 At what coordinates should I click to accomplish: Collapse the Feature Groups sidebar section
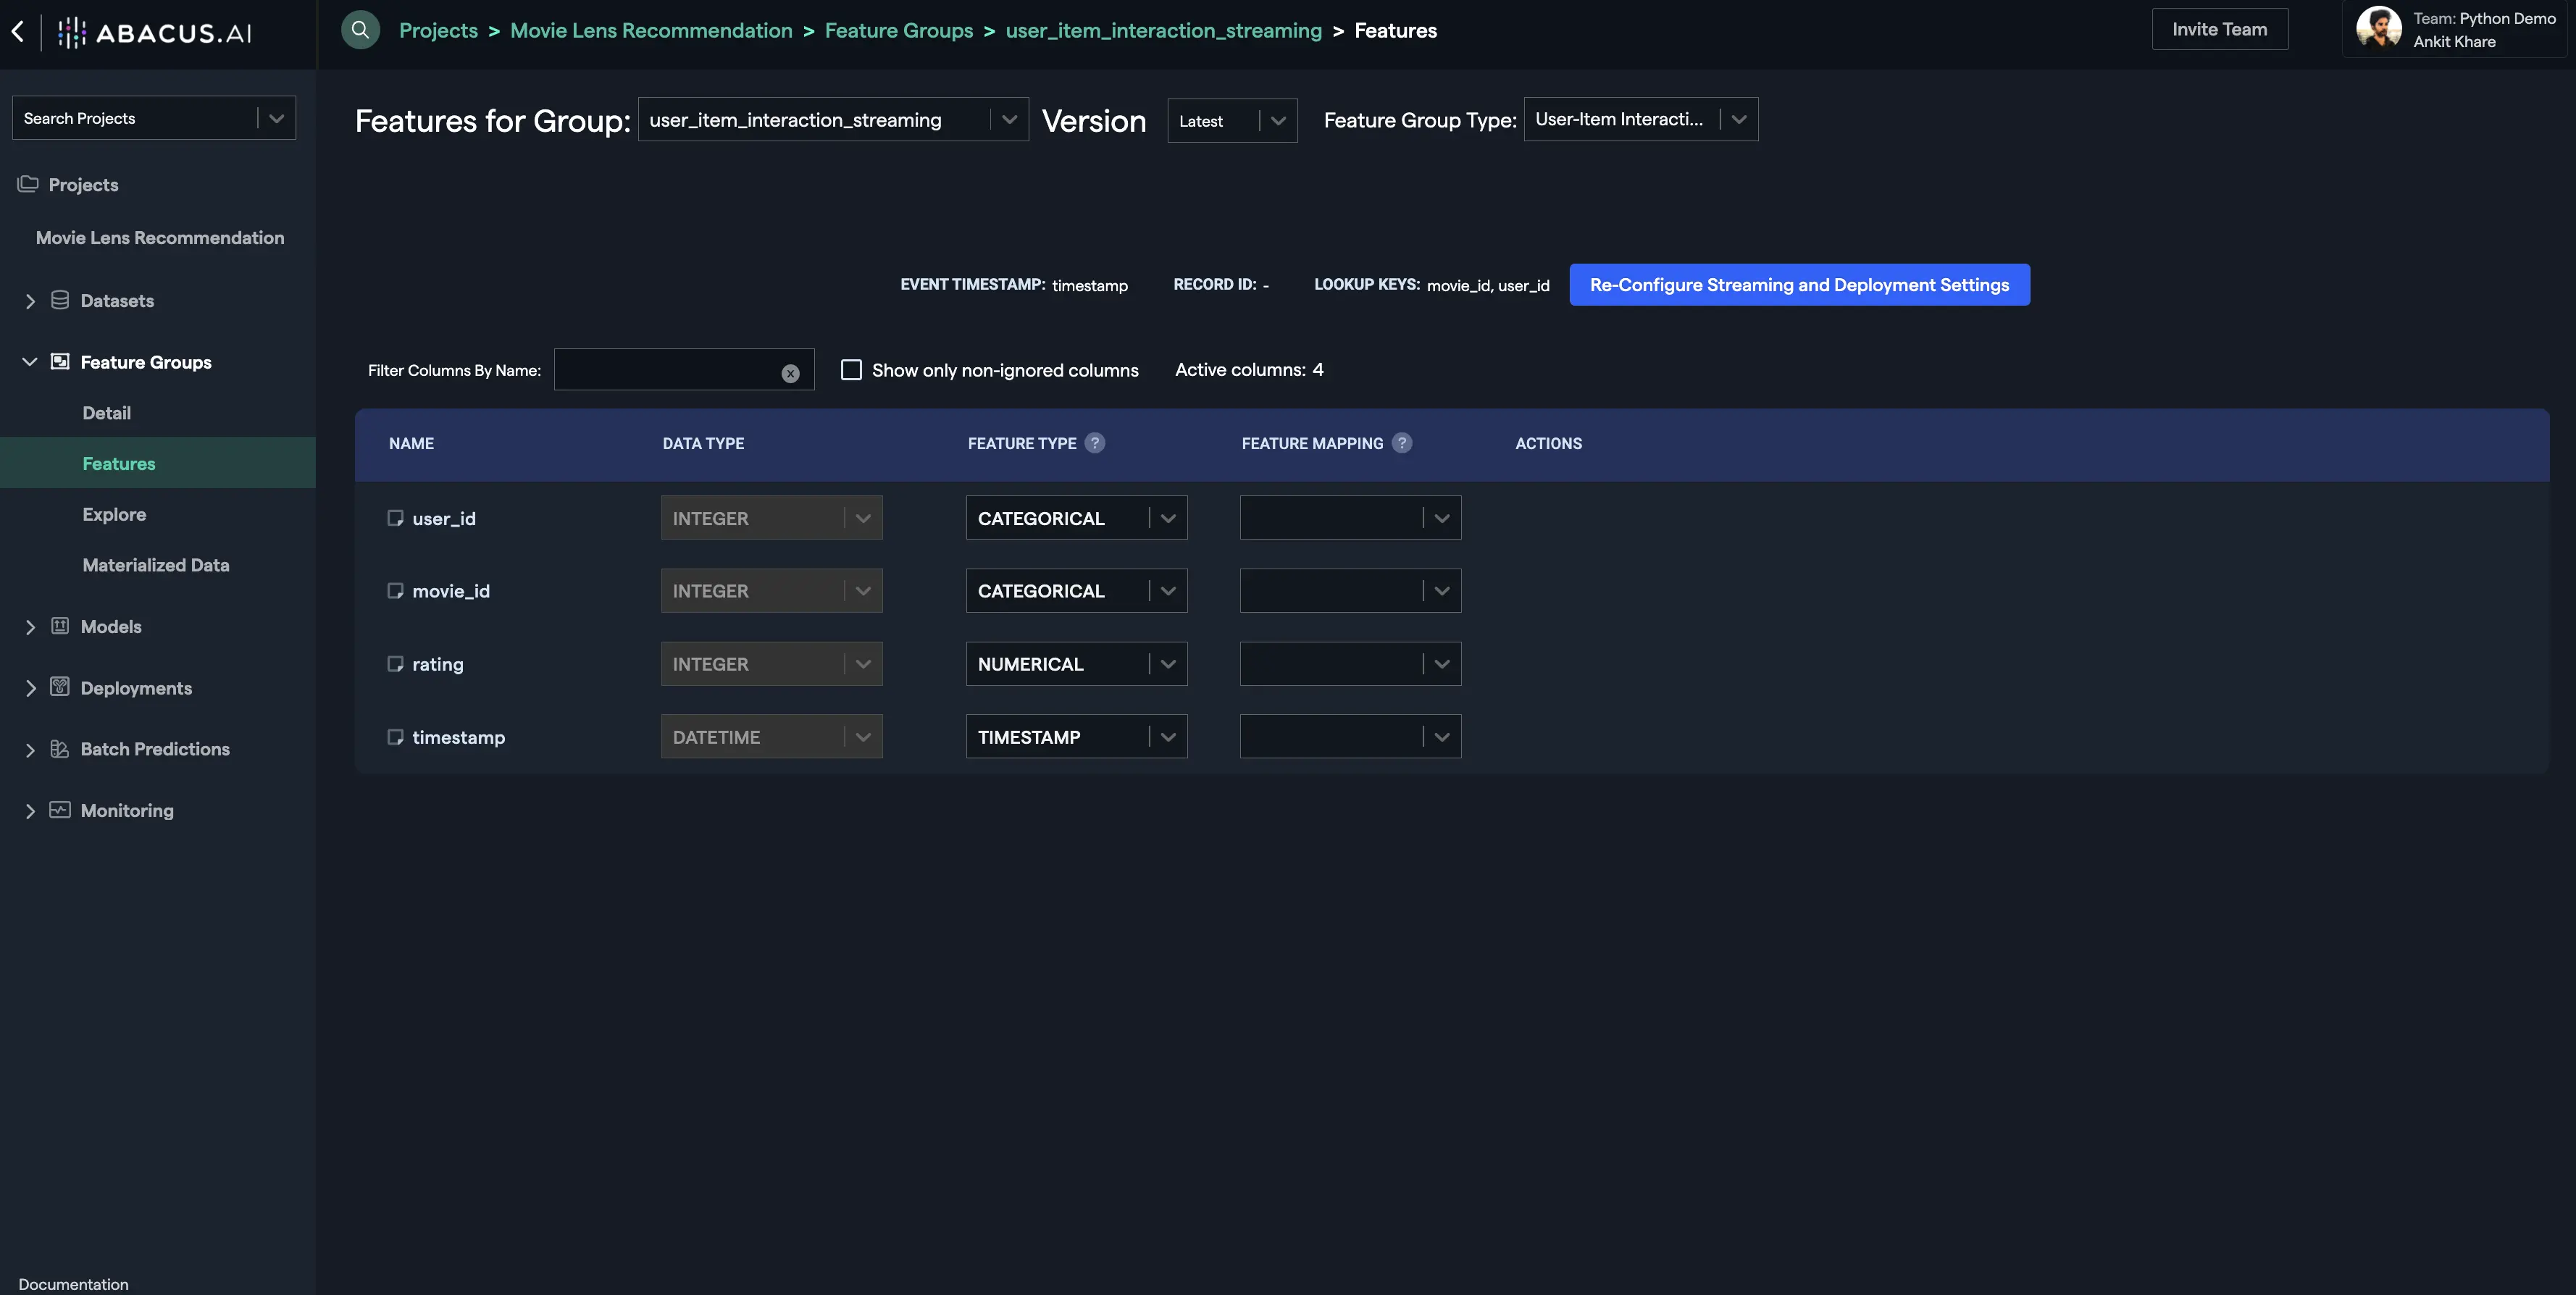coord(30,362)
